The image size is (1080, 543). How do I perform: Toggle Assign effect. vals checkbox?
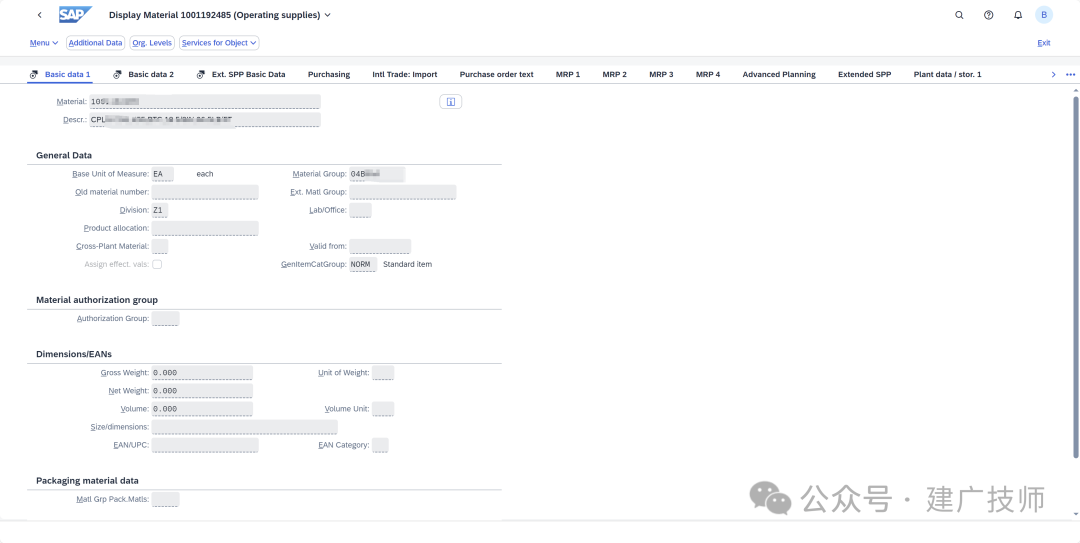[157, 265]
